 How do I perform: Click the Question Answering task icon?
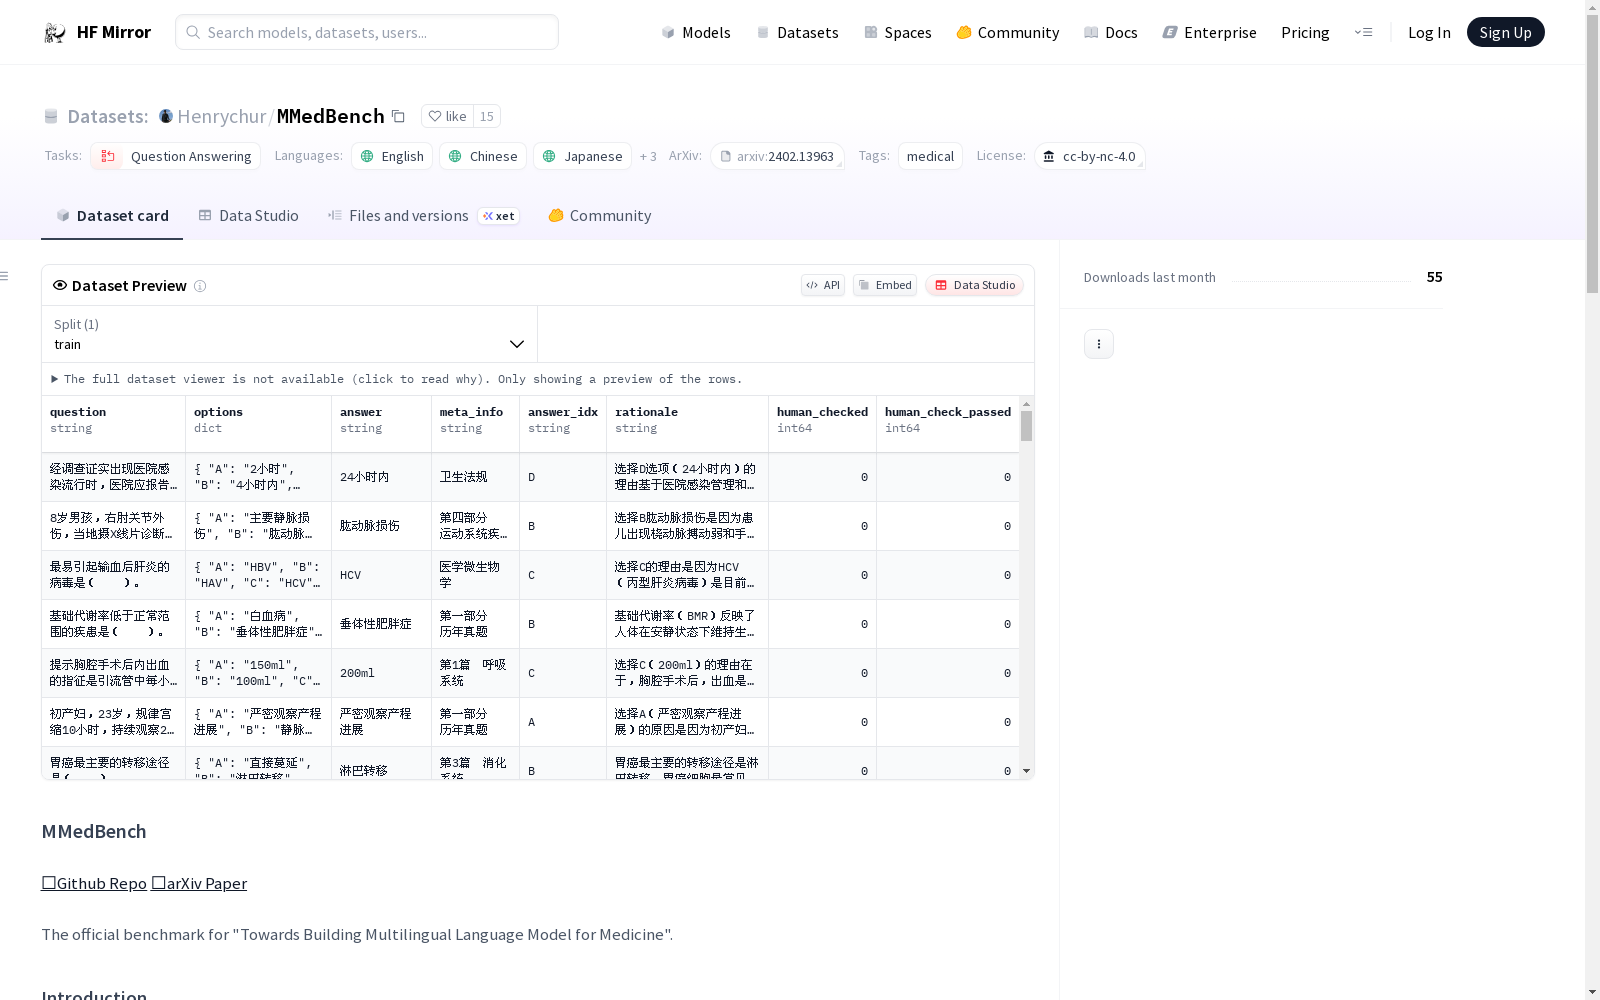click(x=107, y=156)
